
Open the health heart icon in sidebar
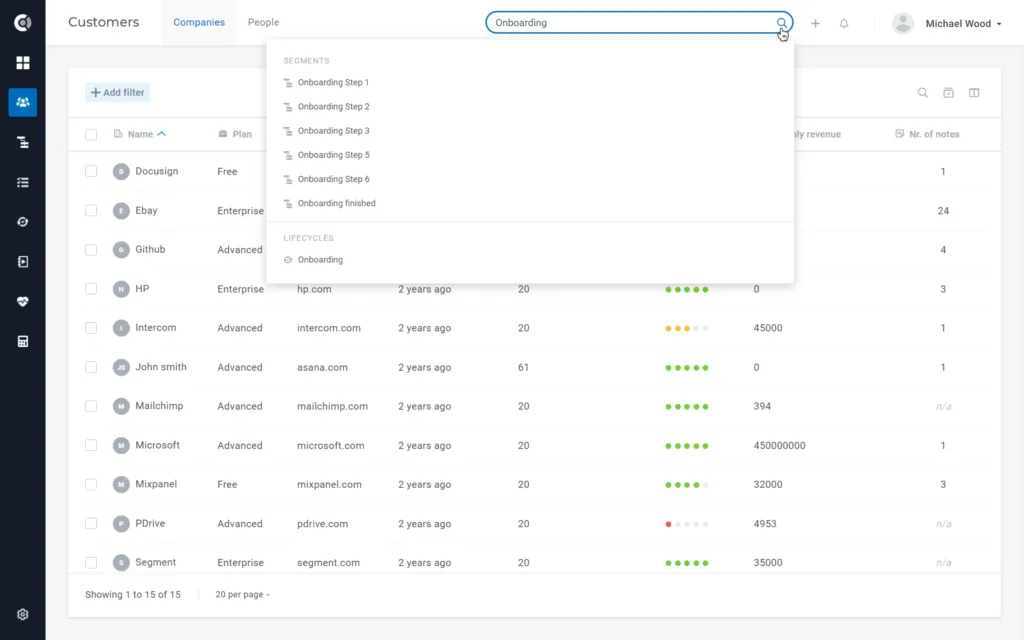[23, 302]
